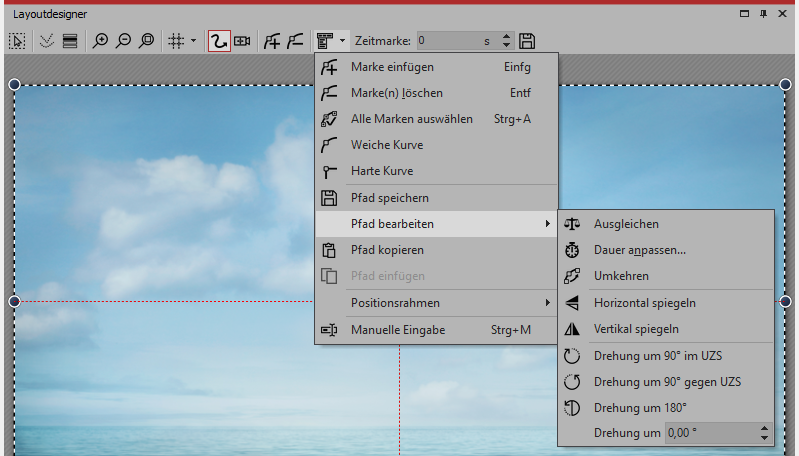Click the save icon beside Zeitmarke
This screenshot has width=799, height=456.
(527, 41)
